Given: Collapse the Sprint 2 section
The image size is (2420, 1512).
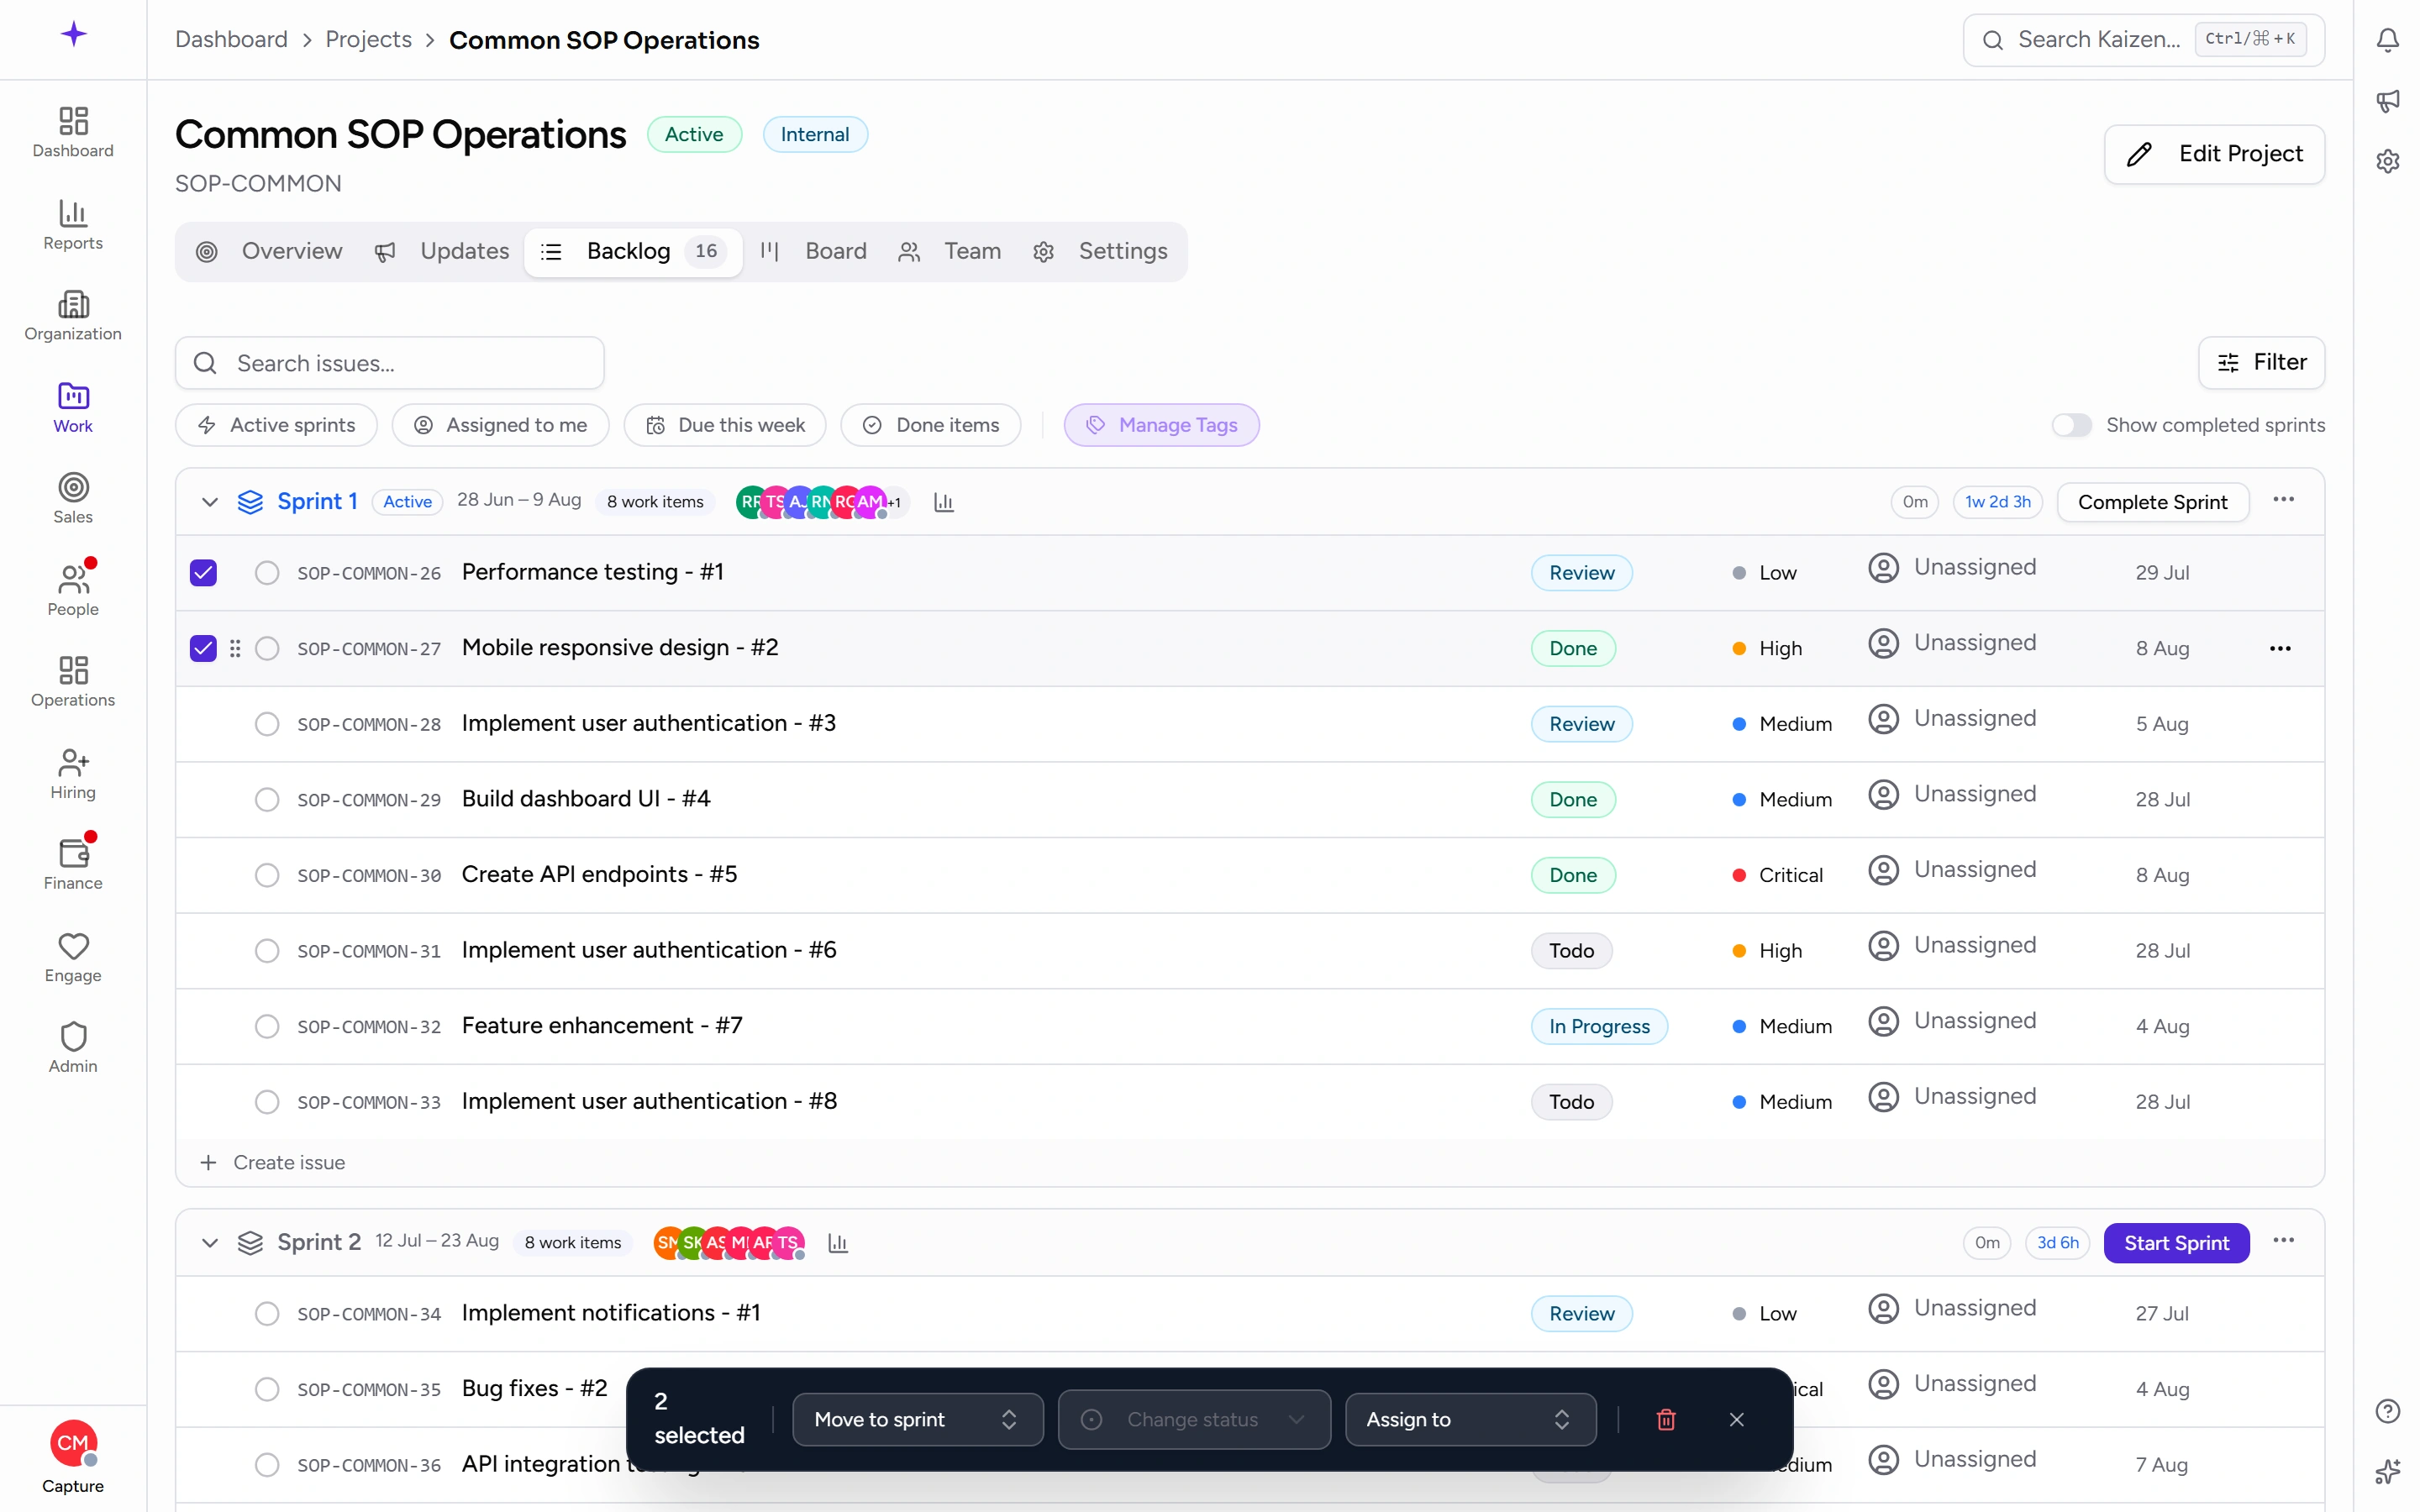Looking at the screenshot, I should pos(210,1243).
